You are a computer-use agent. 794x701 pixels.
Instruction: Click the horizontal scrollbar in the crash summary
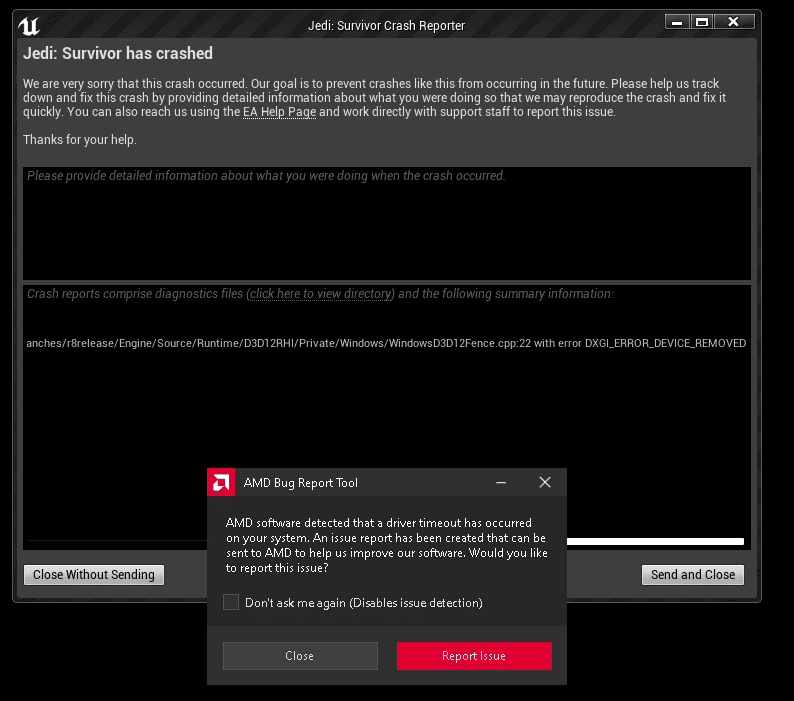pyautogui.click(x=655, y=541)
